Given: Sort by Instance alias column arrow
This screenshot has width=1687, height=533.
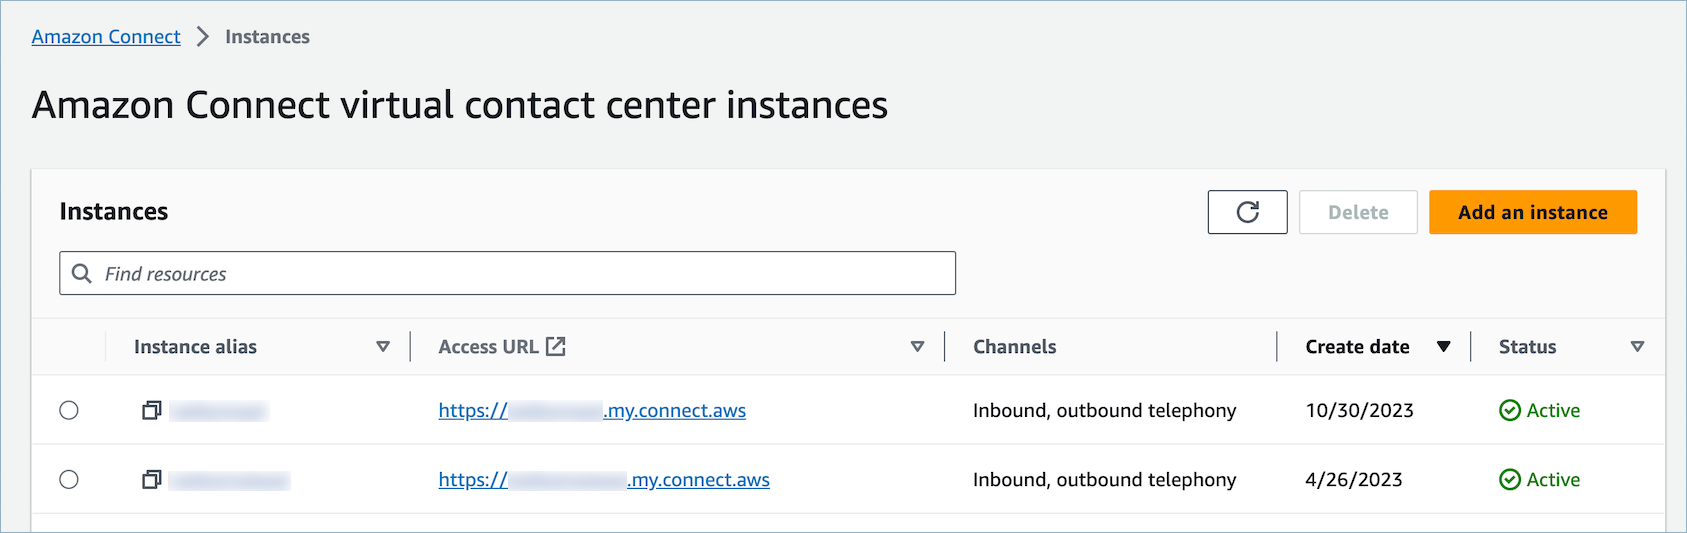Looking at the screenshot, I should (382, 347).
